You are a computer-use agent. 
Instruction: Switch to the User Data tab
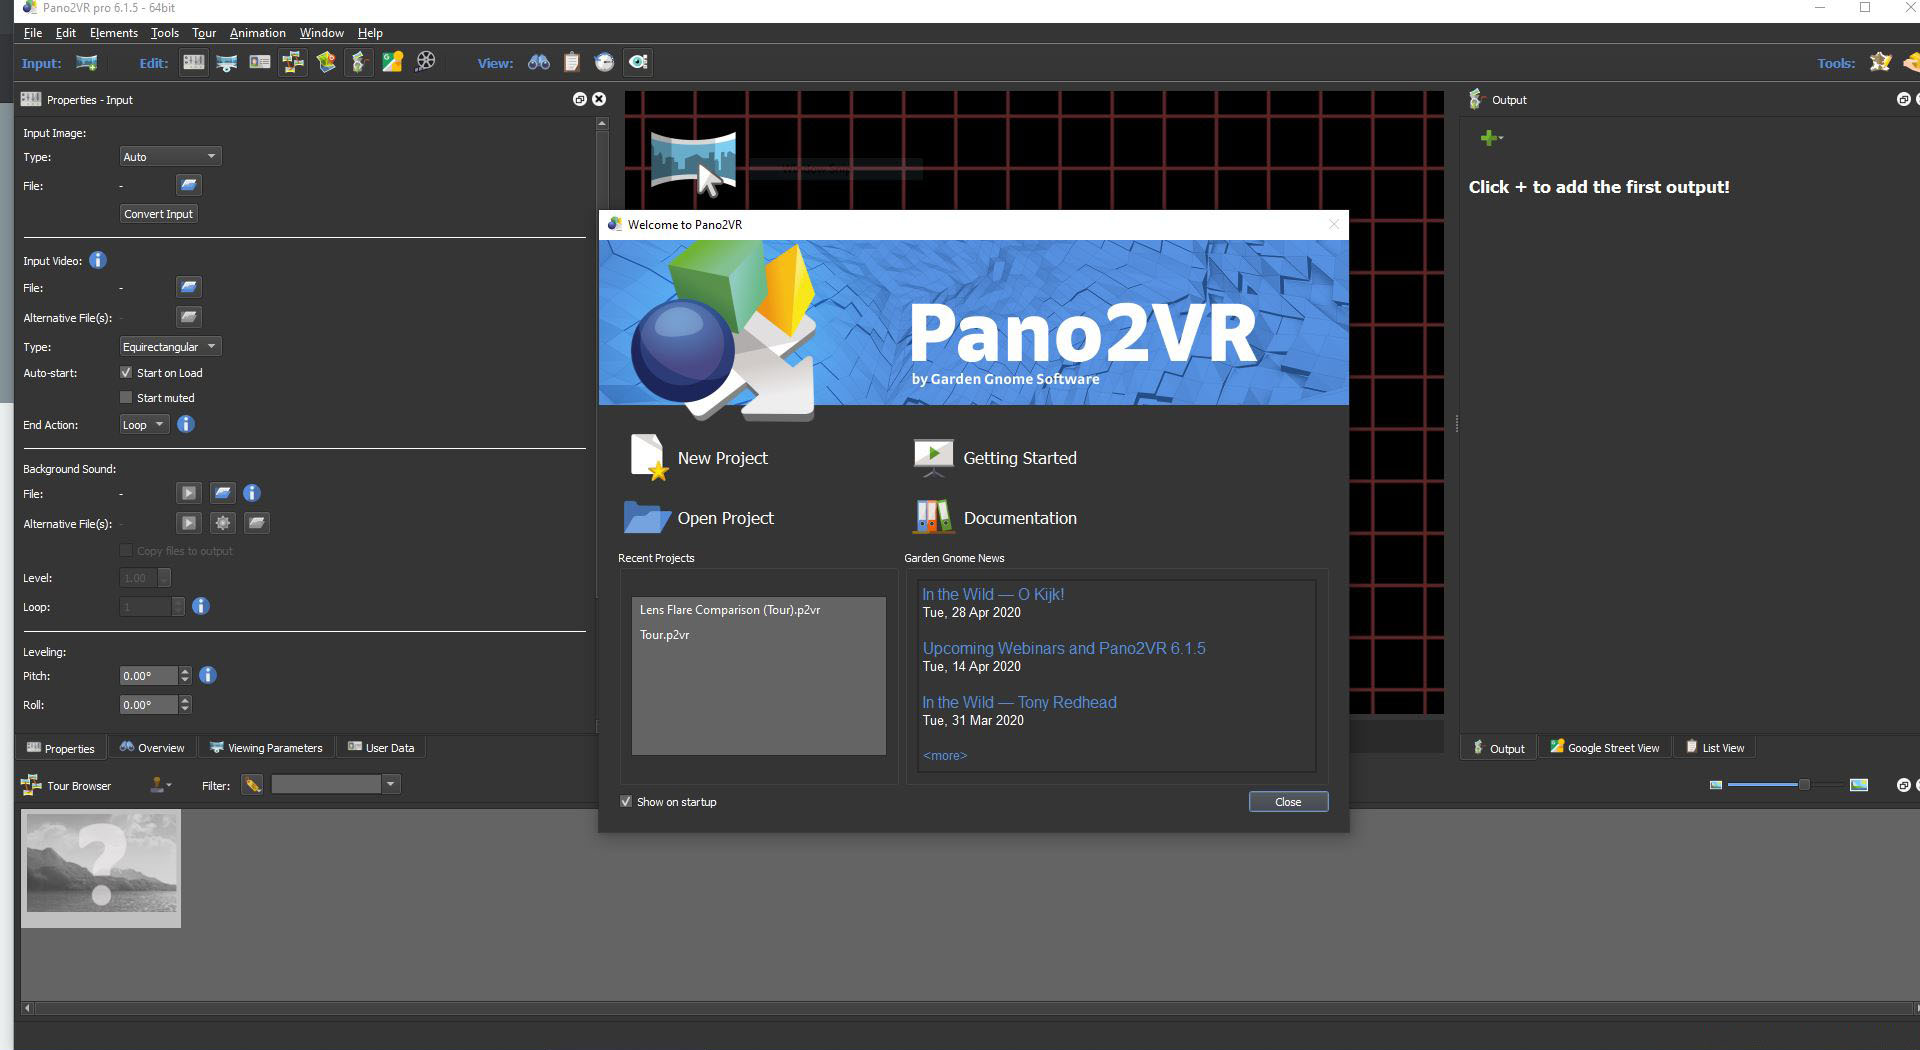(x=380, y=747)
